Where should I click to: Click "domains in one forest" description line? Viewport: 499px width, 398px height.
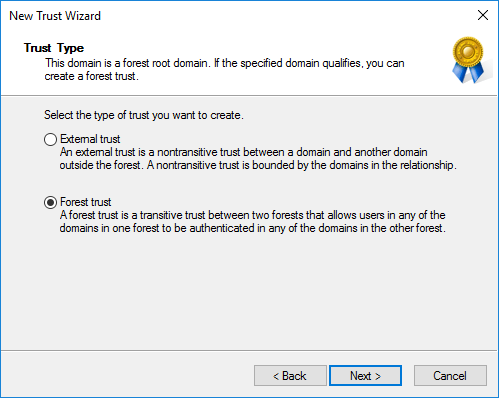252,228
